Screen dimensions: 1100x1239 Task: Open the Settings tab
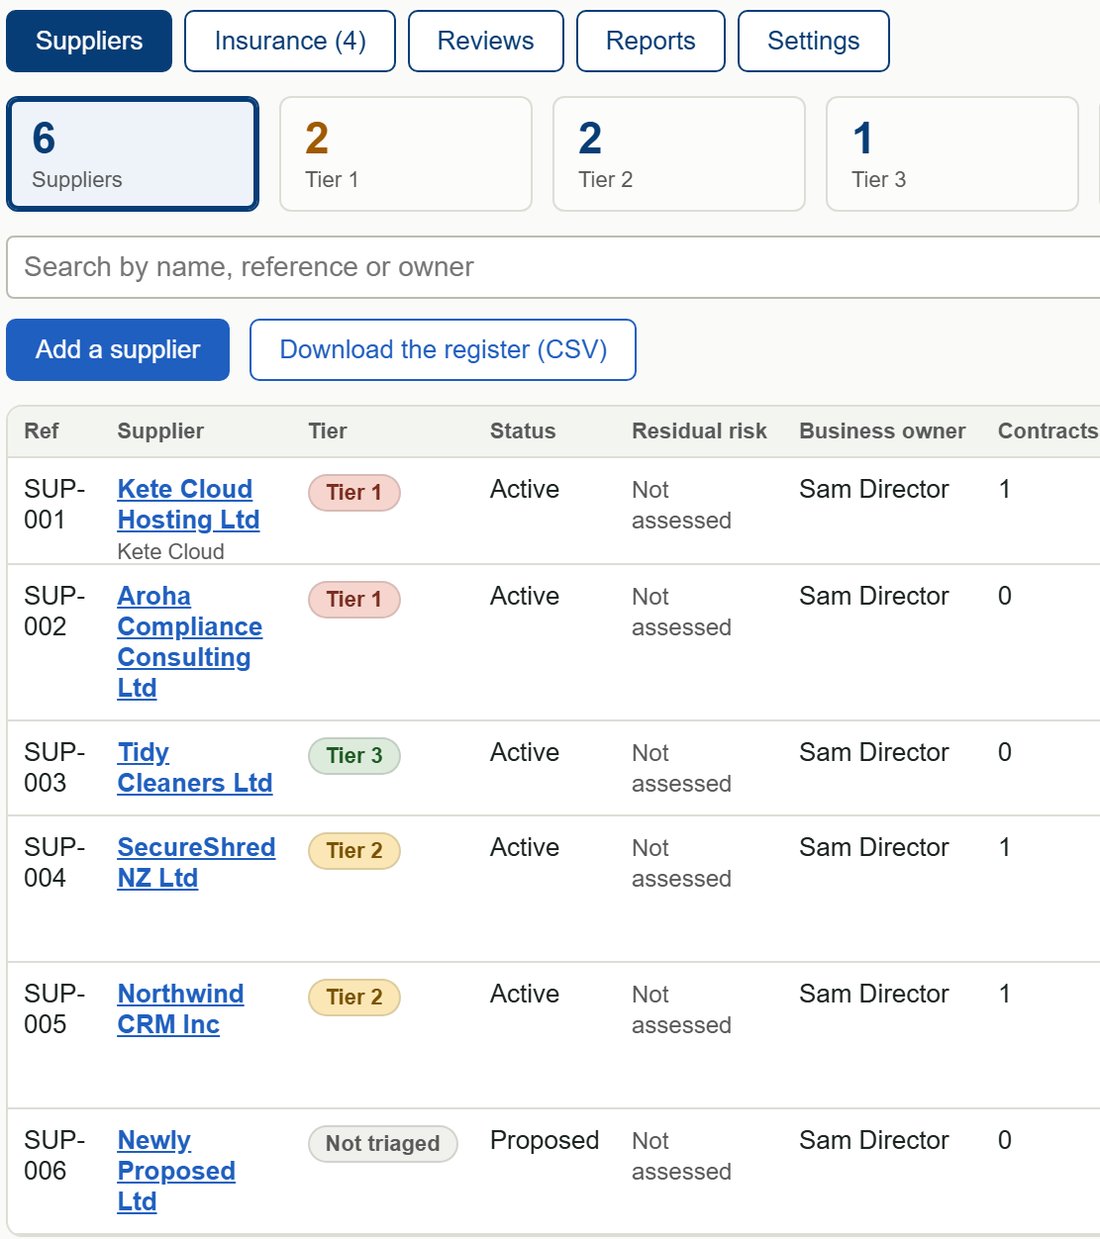(x=814, y=41)
